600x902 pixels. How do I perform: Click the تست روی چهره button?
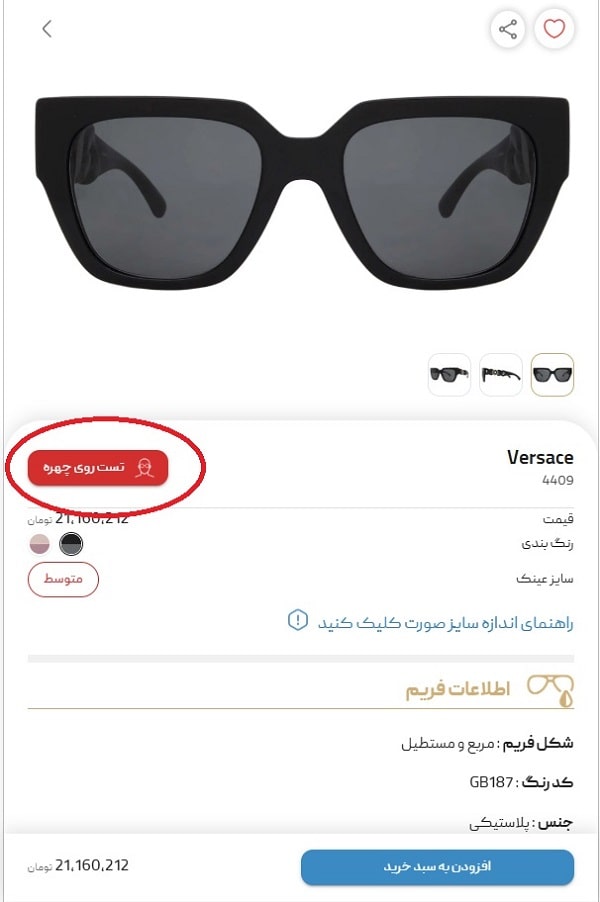[98, 468]
